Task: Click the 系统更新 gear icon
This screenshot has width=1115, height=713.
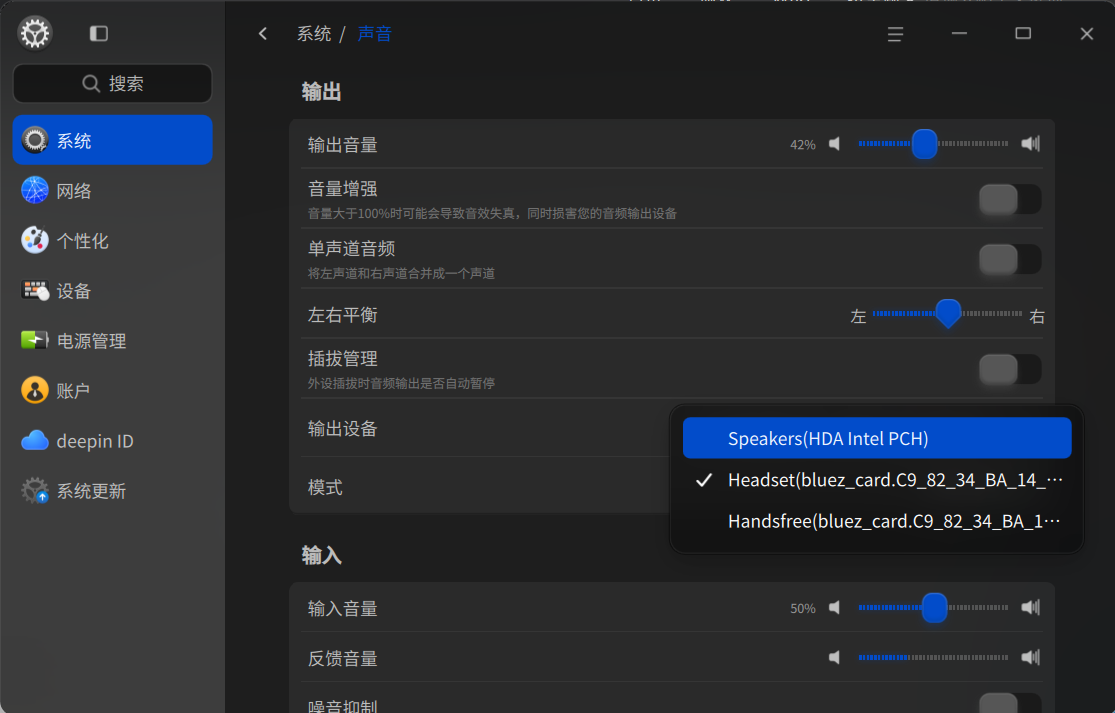Action: click(35, 490)
